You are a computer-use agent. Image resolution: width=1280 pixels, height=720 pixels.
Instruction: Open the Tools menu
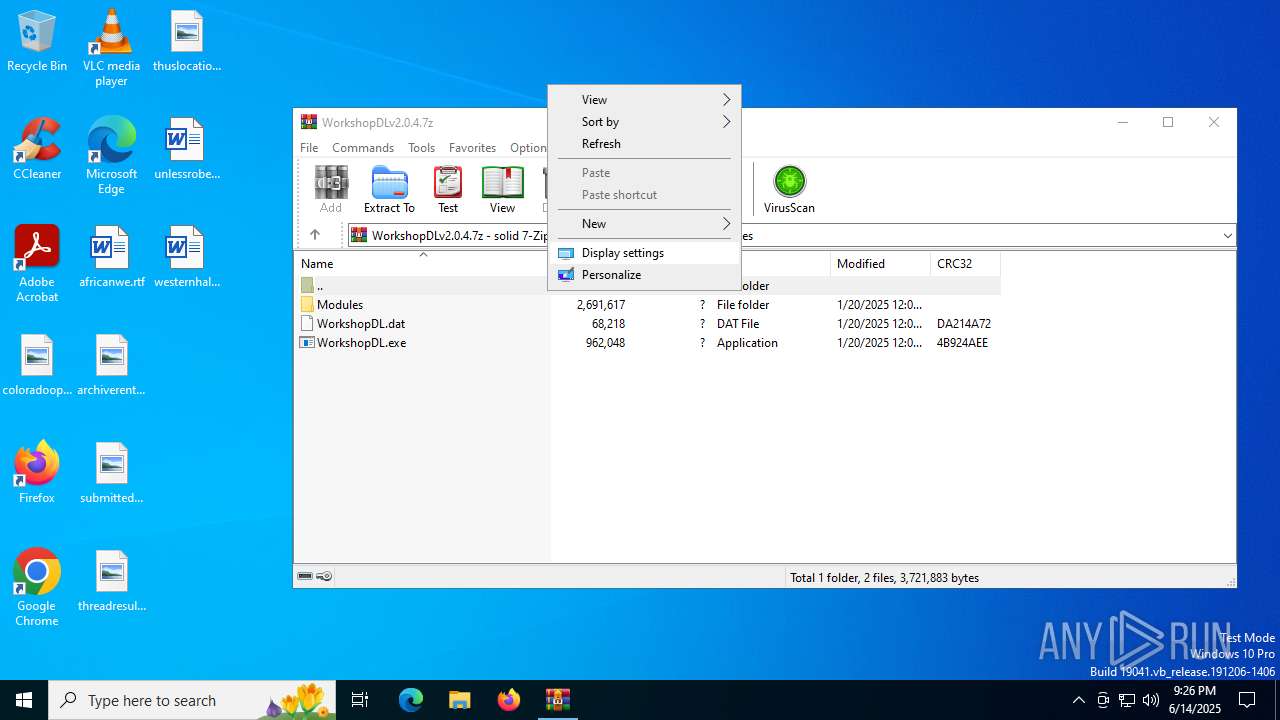click(x=421, y=147)
